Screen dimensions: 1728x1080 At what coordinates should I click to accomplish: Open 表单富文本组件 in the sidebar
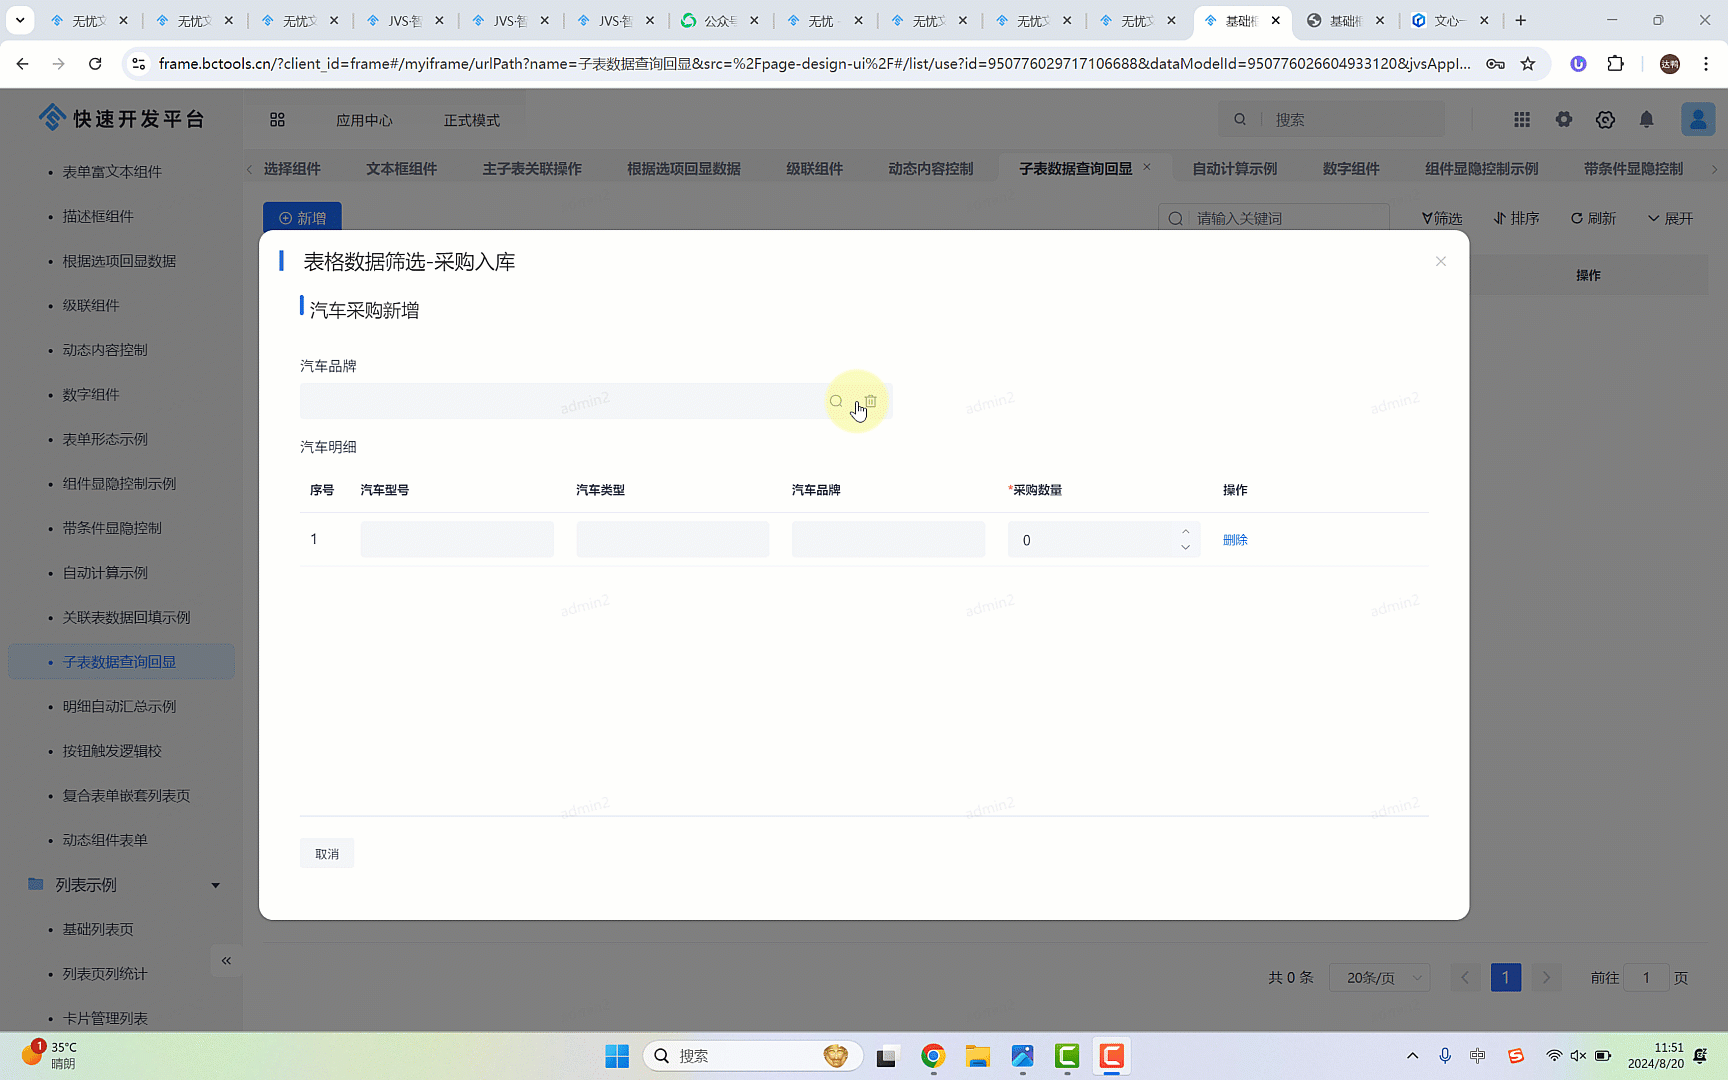(x=112, y=172)
